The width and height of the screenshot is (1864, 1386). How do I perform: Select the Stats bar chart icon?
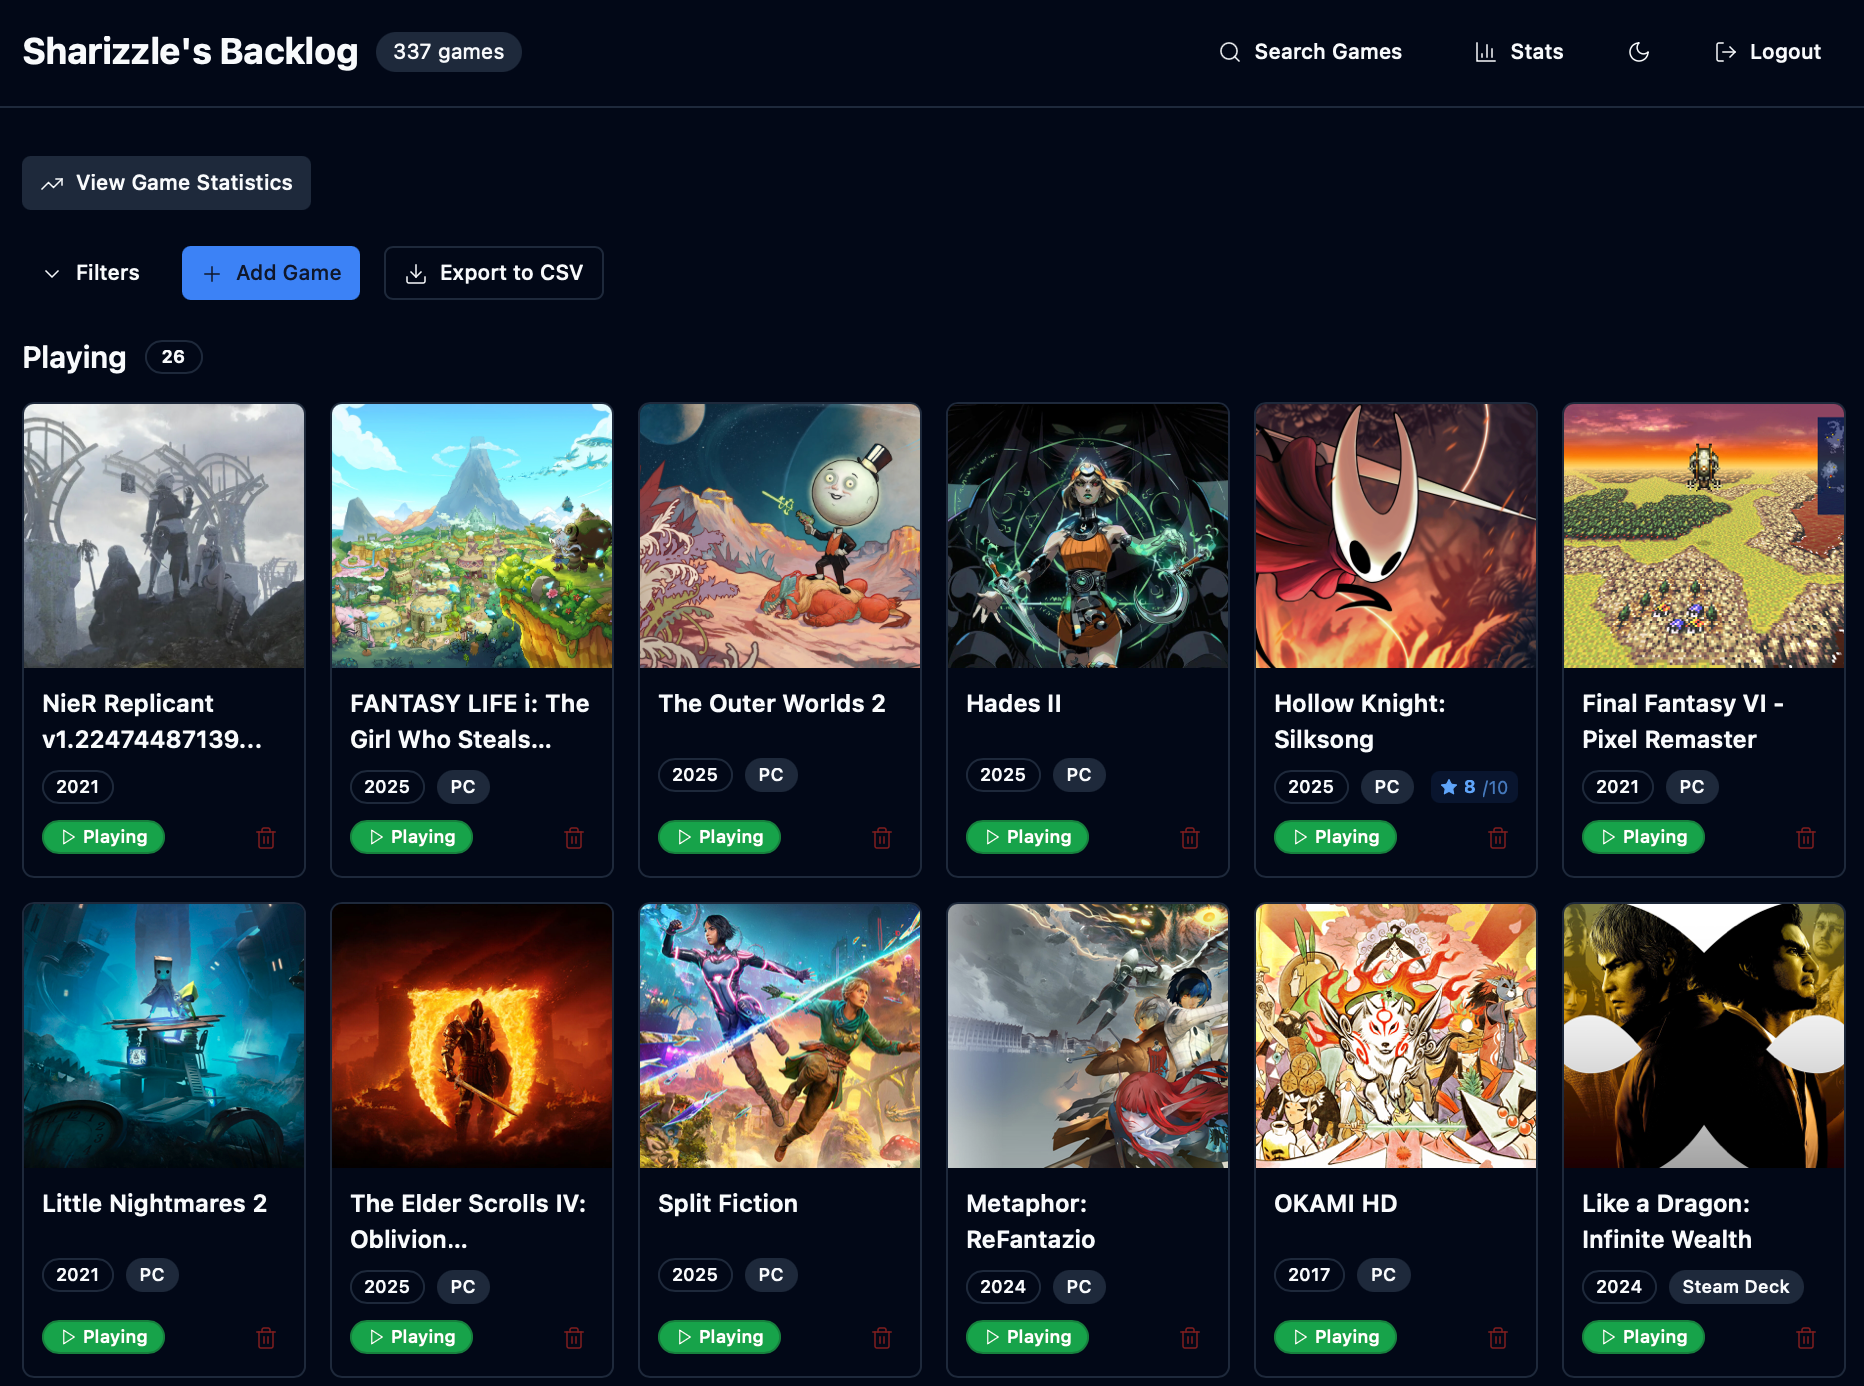1485,51
